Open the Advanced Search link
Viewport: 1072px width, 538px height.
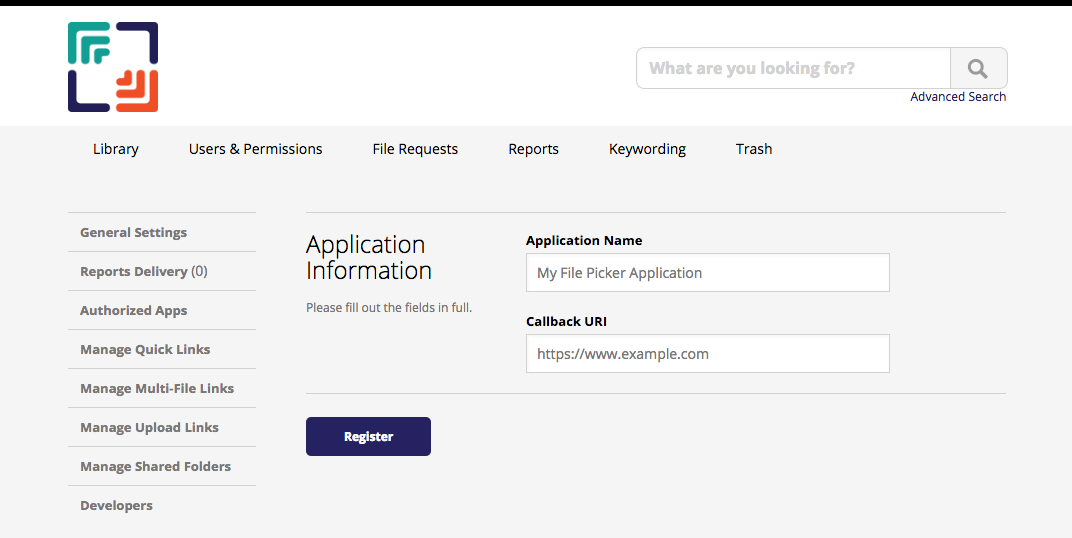[x=958, y=97]
